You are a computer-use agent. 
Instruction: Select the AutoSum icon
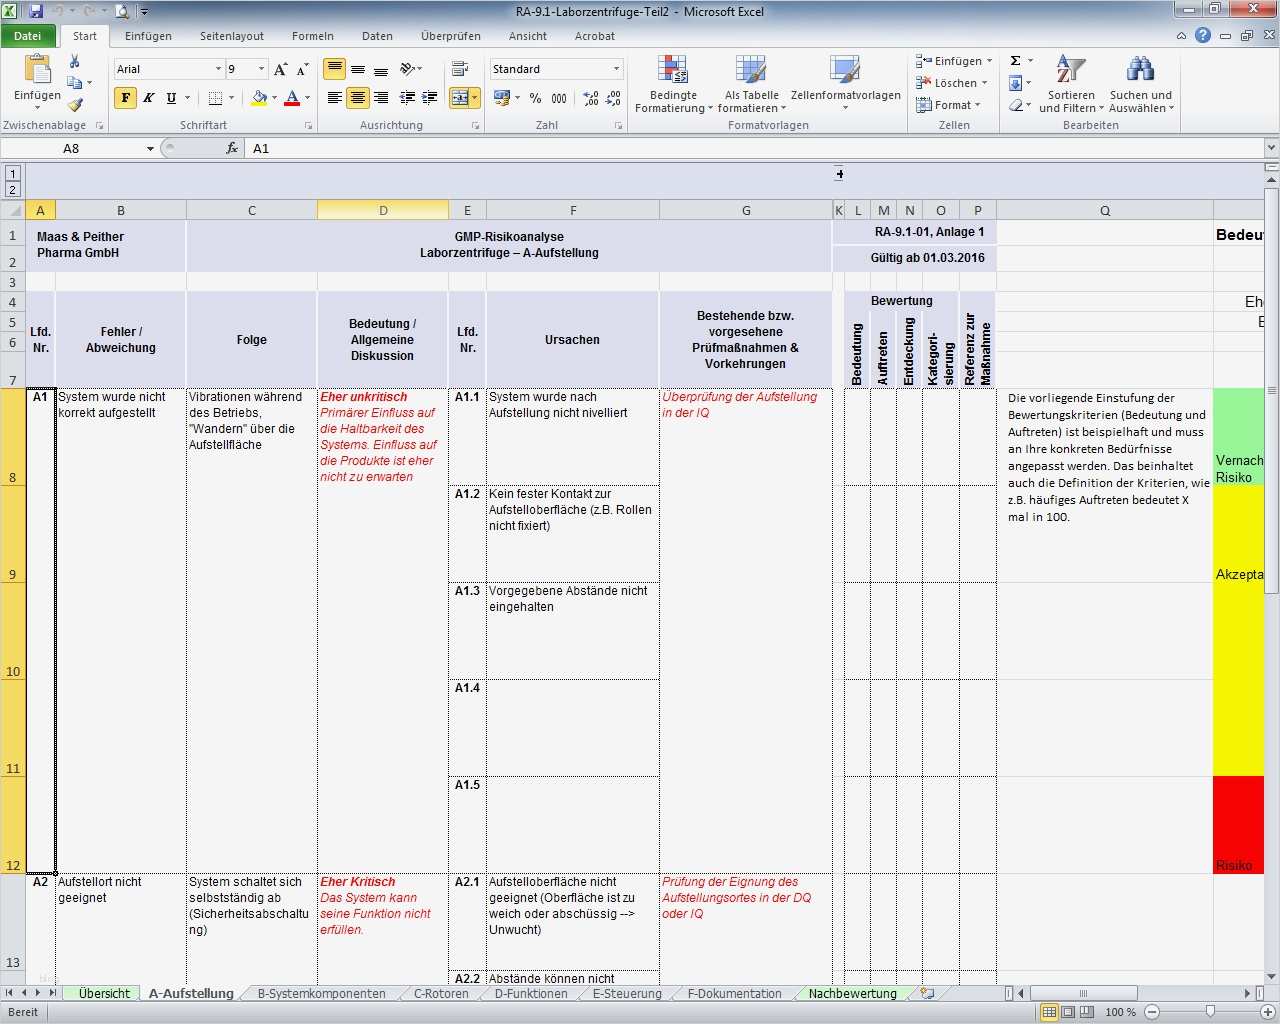(x=1014, y=60)
